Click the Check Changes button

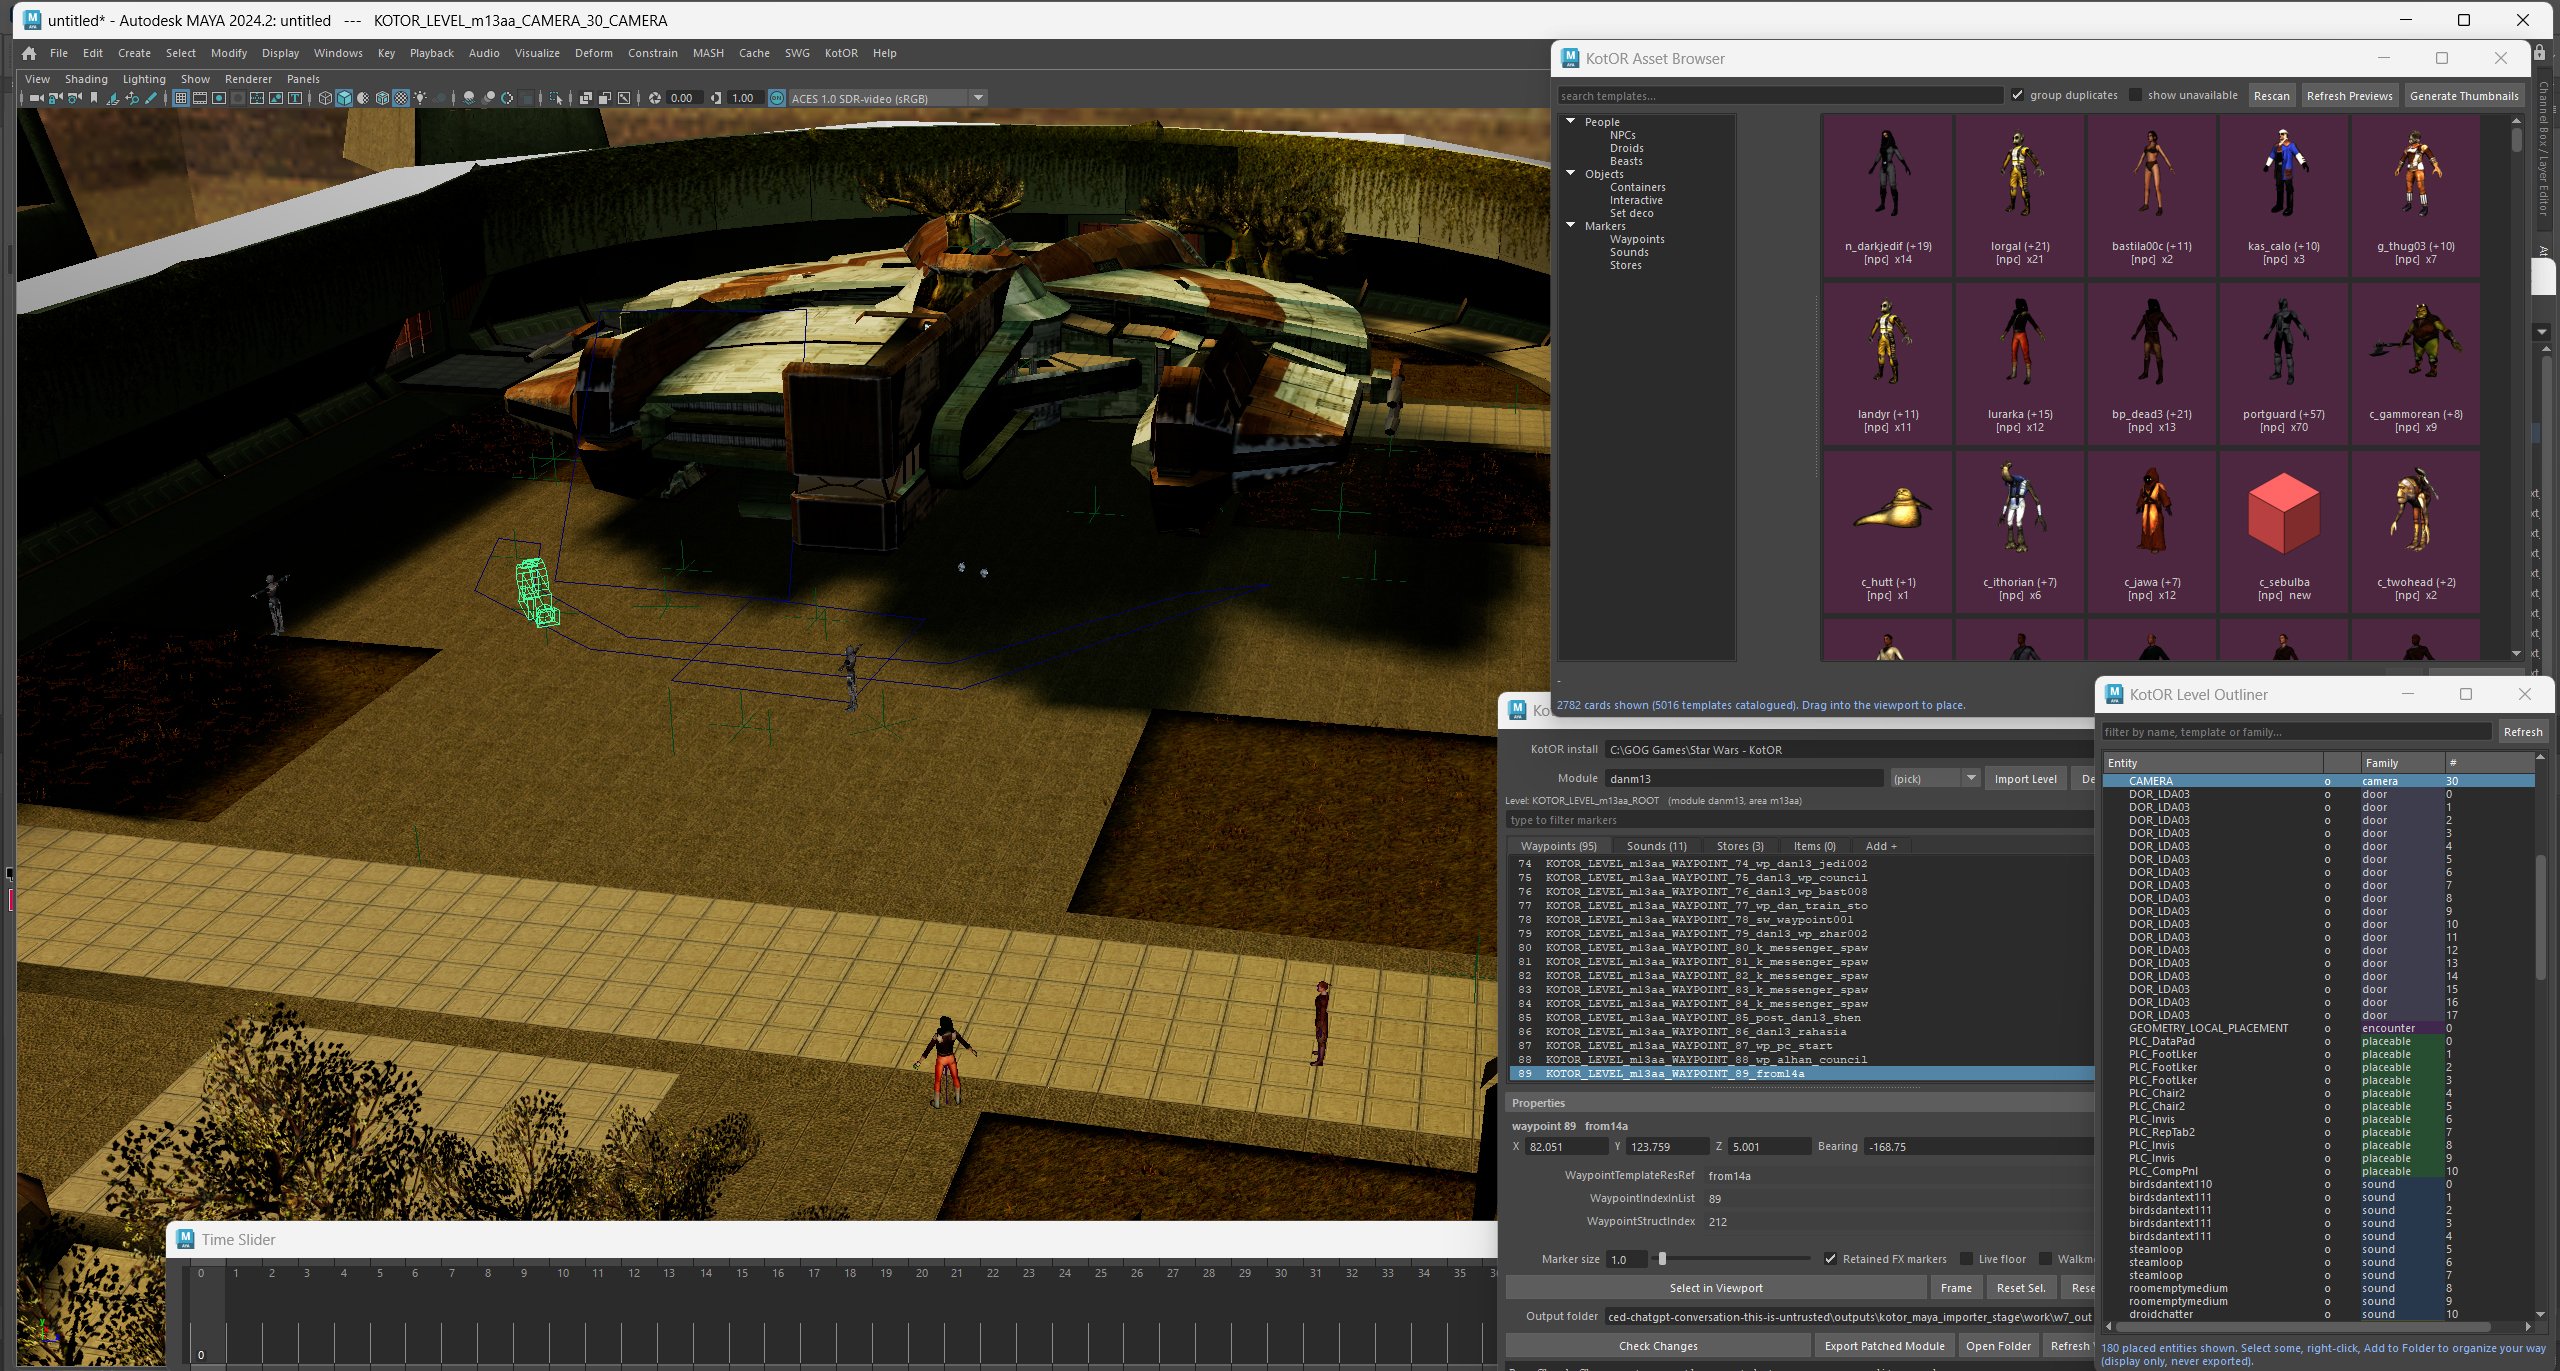pyautogui.click(x=1658, y=1346)
